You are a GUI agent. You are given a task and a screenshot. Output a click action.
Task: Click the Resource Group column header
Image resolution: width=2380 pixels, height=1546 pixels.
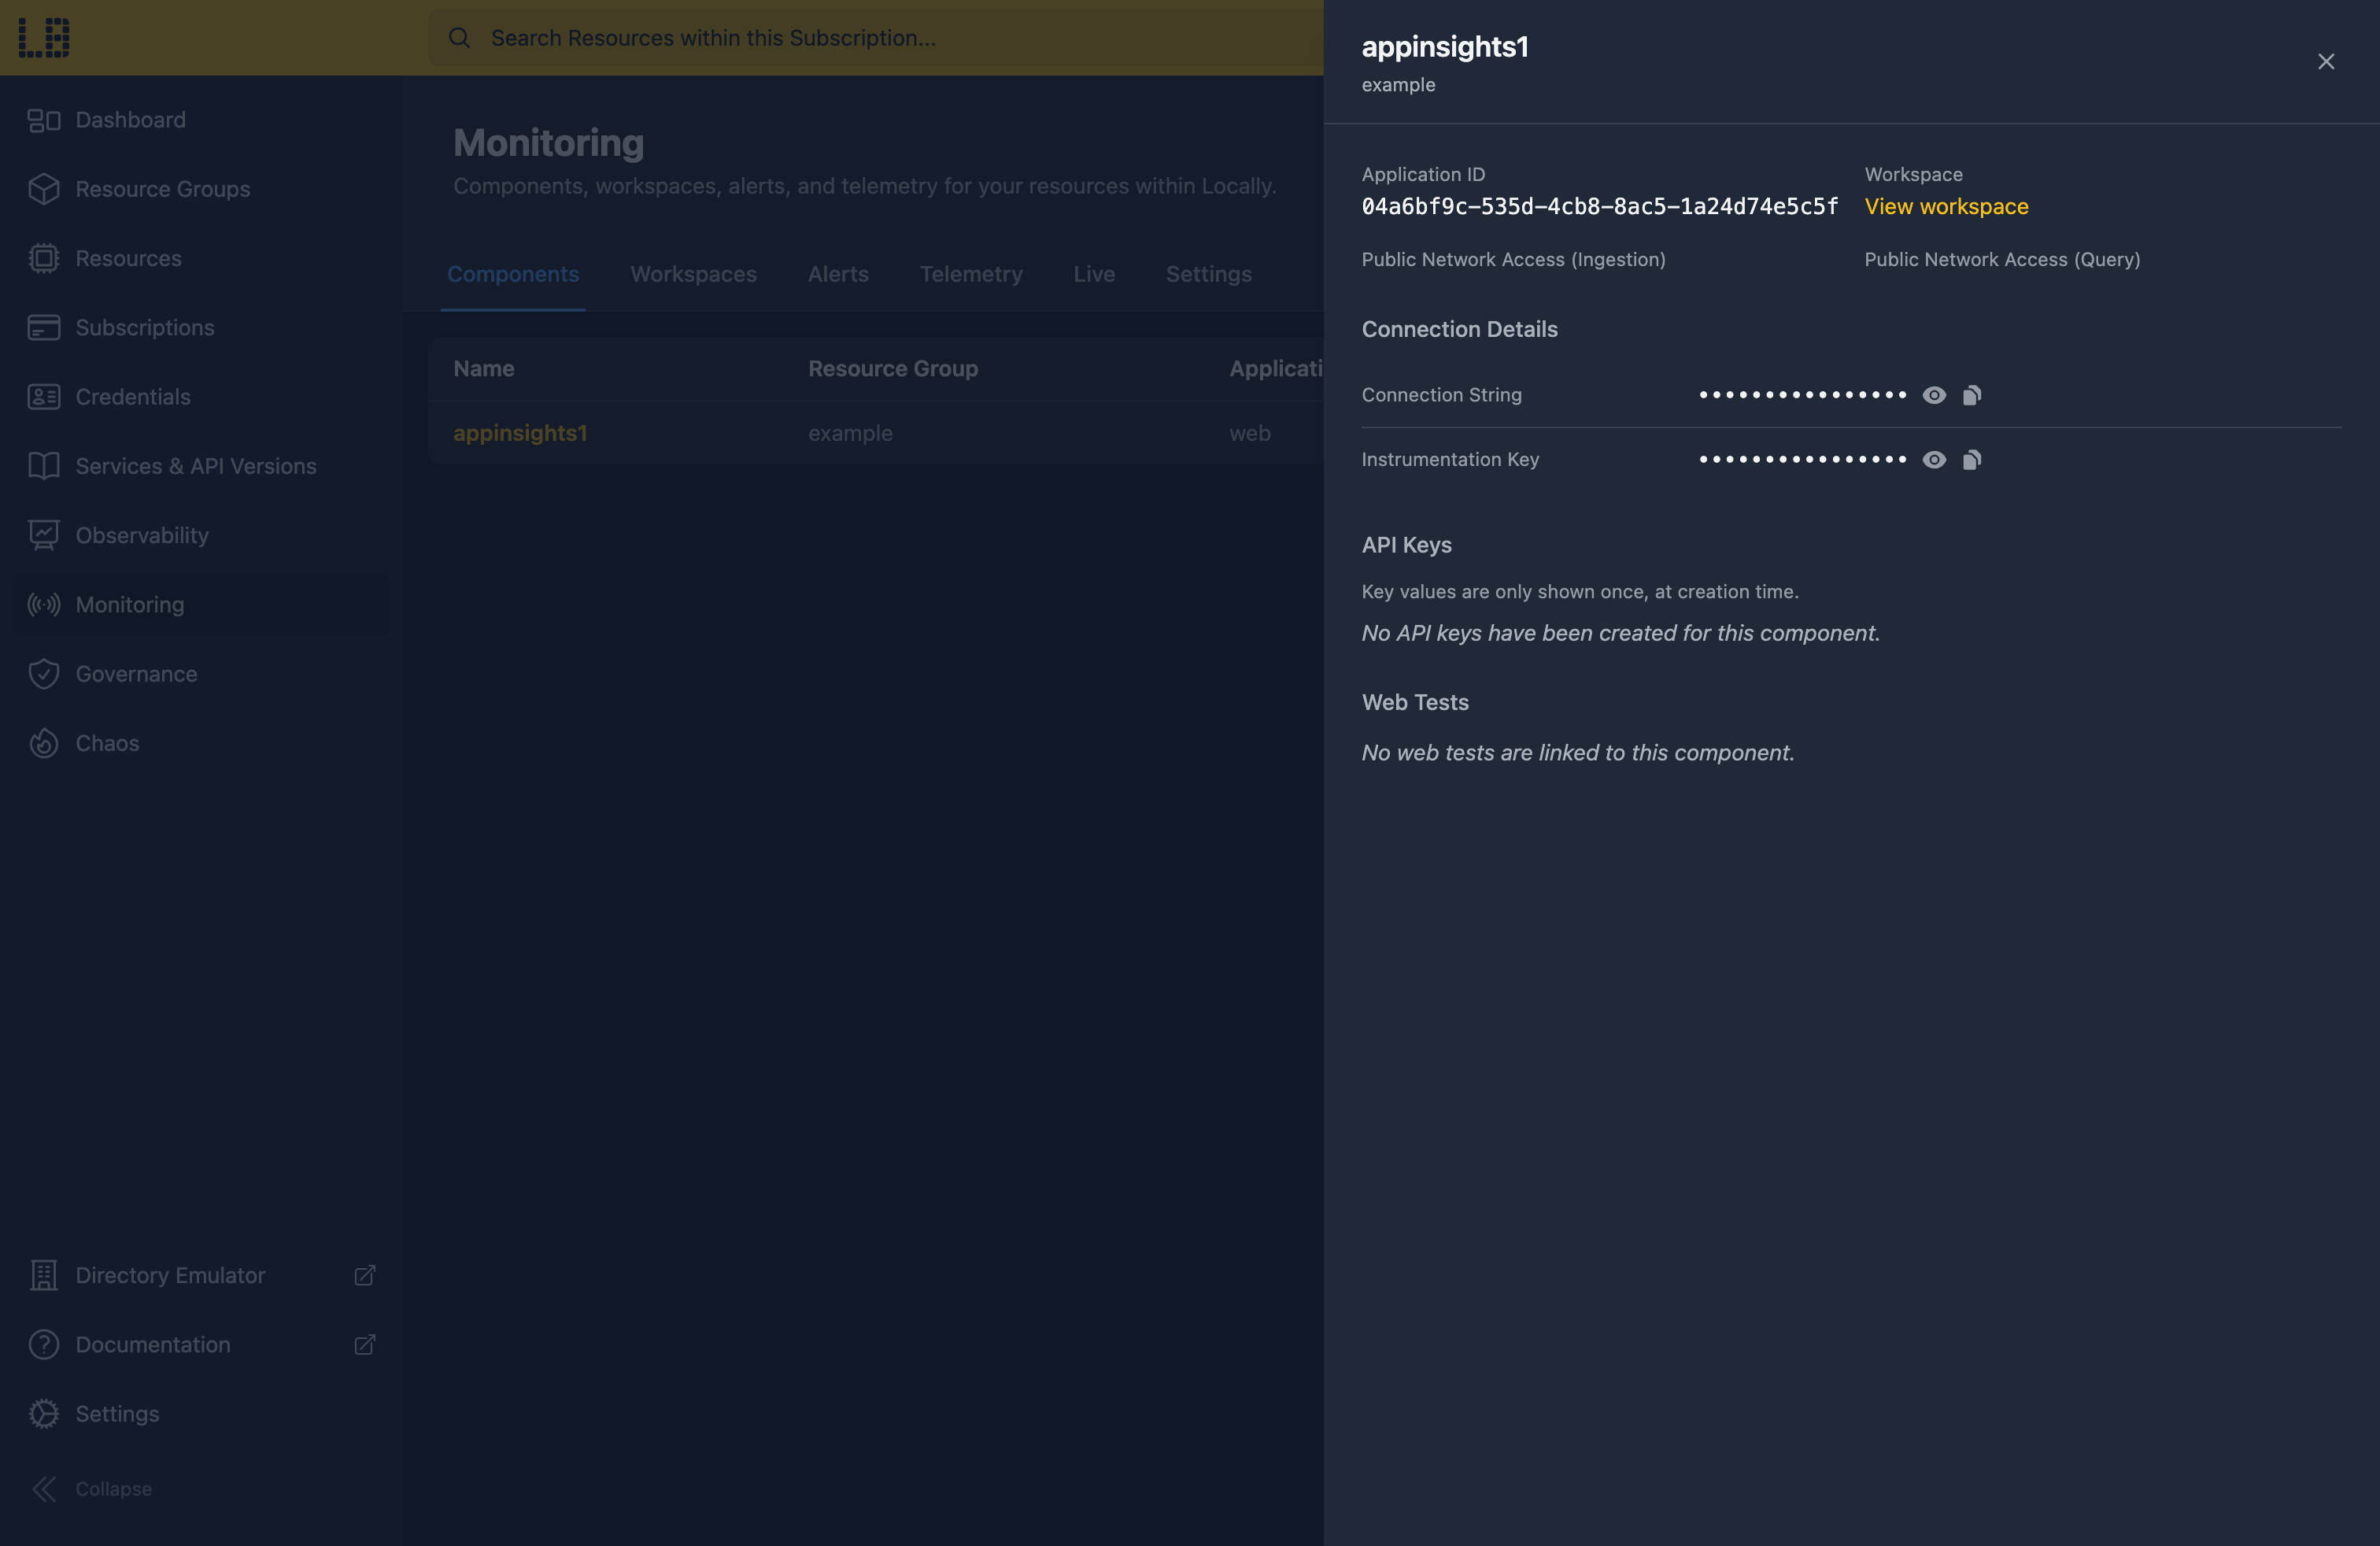893,369
